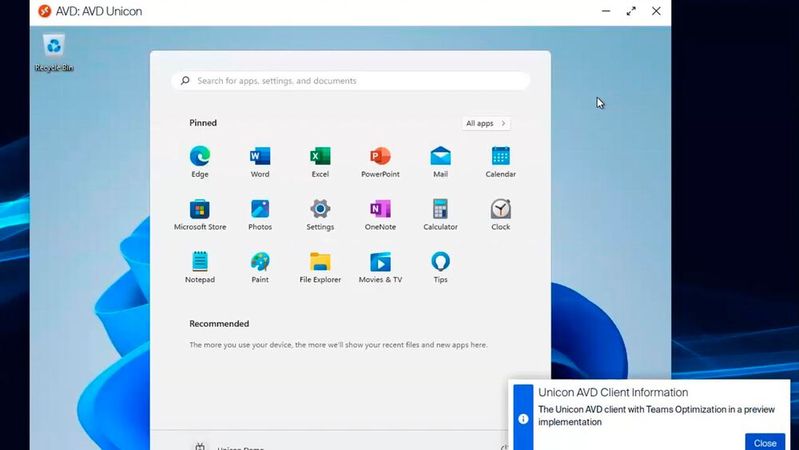Minimize the AVD Unicon window

click(x=606, y=11)
